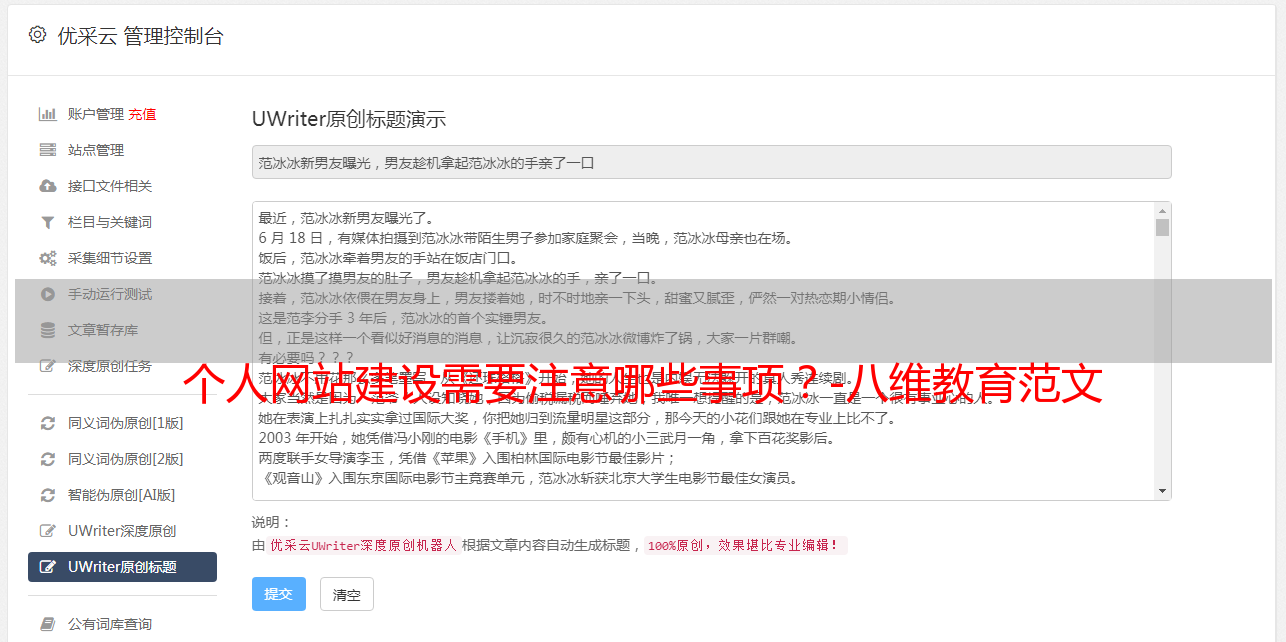Click the article line starting 饭后
This screenshot has height=642, width=1286.
click(390, 258)
